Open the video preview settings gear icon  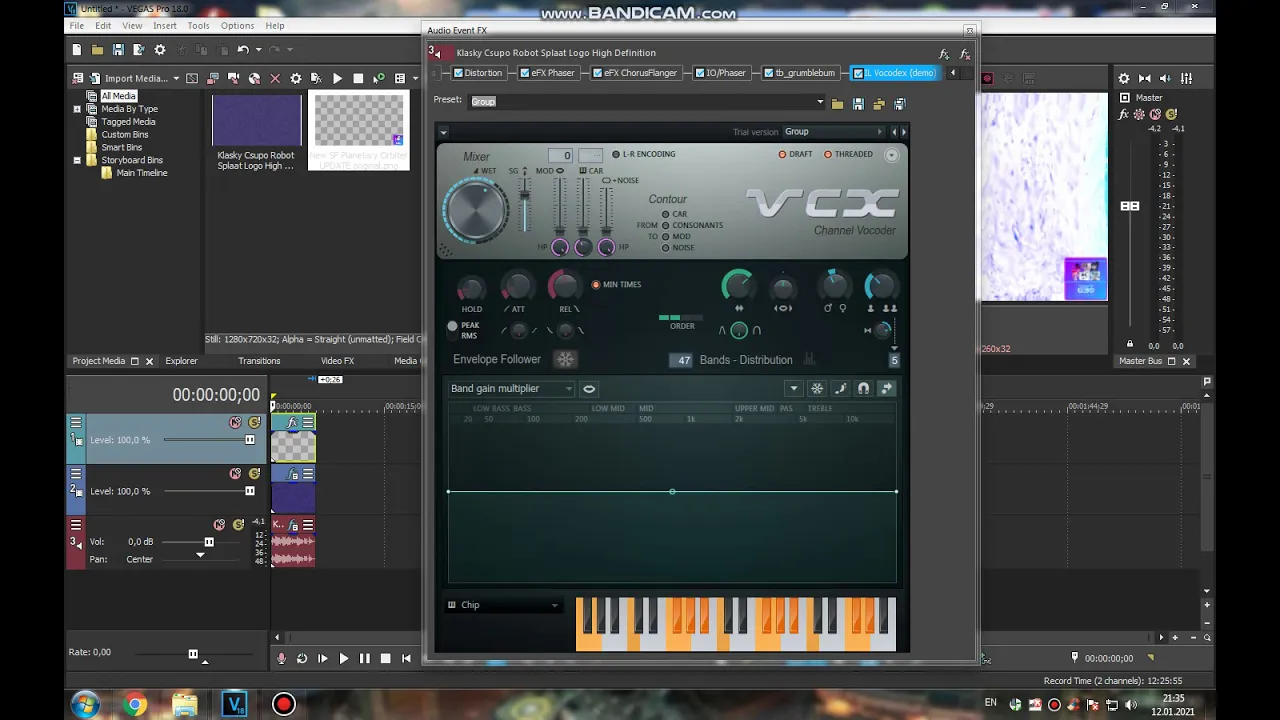[1124, 78]
